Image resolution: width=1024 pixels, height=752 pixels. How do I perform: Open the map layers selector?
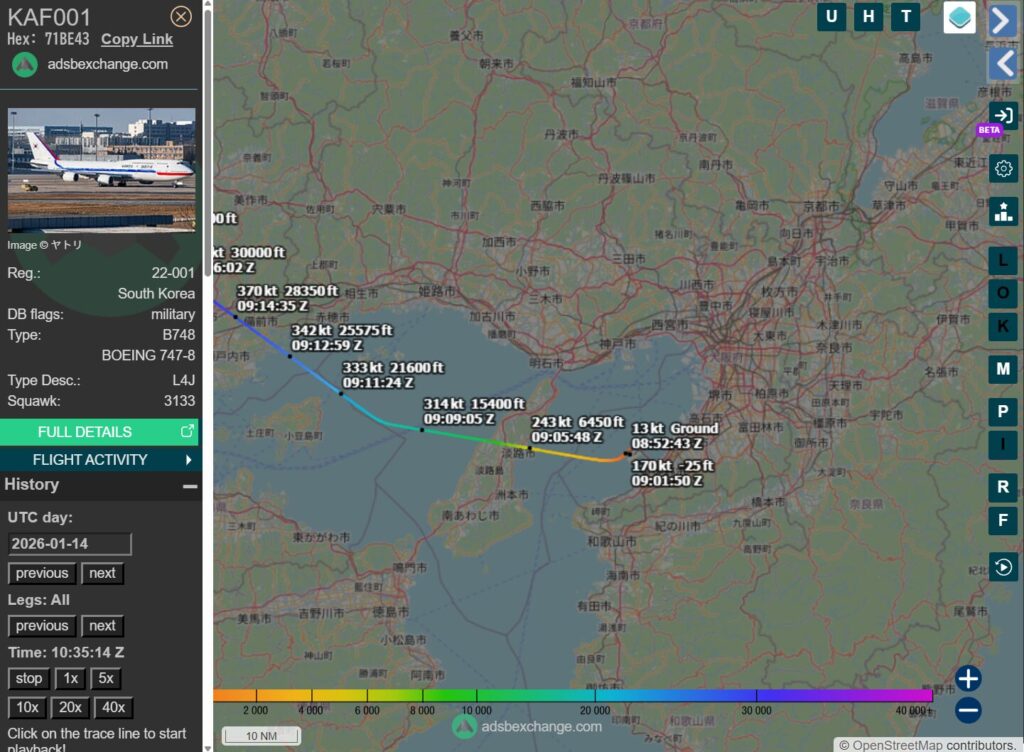click(959, 17)
